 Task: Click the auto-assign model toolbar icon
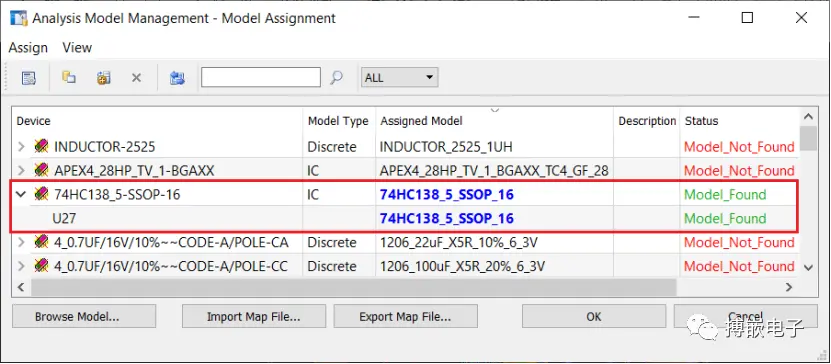[103, 78]
